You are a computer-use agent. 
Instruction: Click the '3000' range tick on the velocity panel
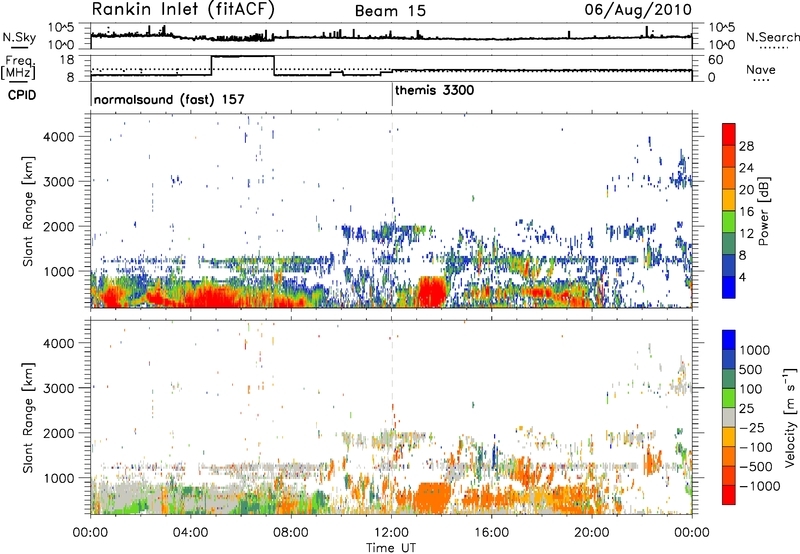(59, 388)
